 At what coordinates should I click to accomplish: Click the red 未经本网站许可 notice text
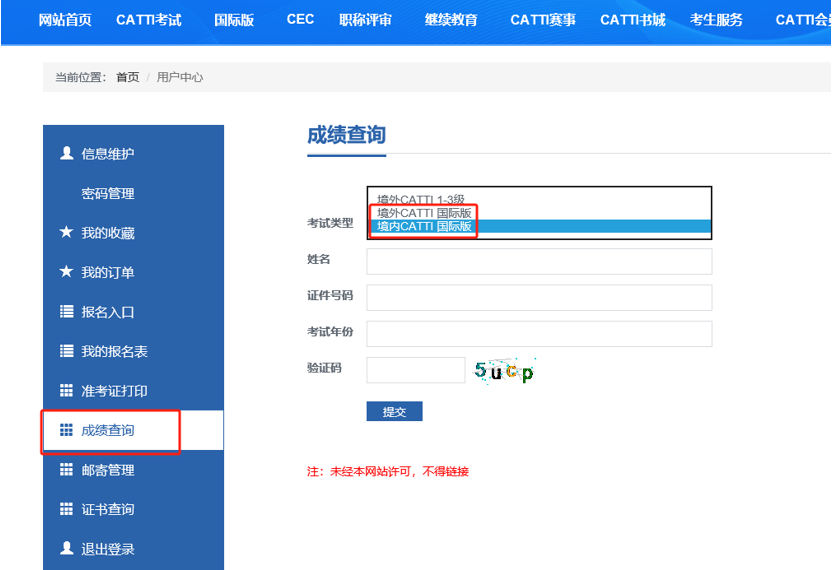click(388, 471)
